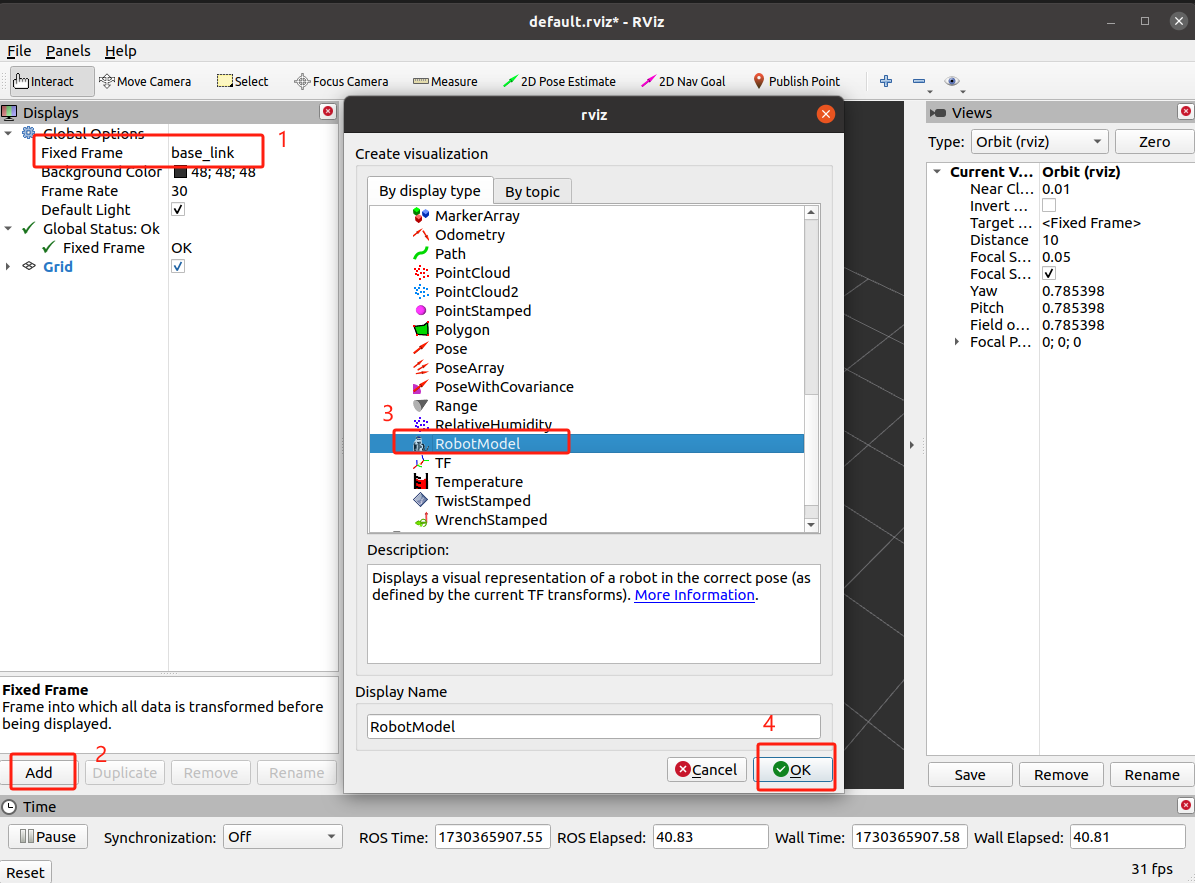This screenshot has width=1195, height=883.
Task: Select PointCloud2 display type in list
Action: coord(476,292)
